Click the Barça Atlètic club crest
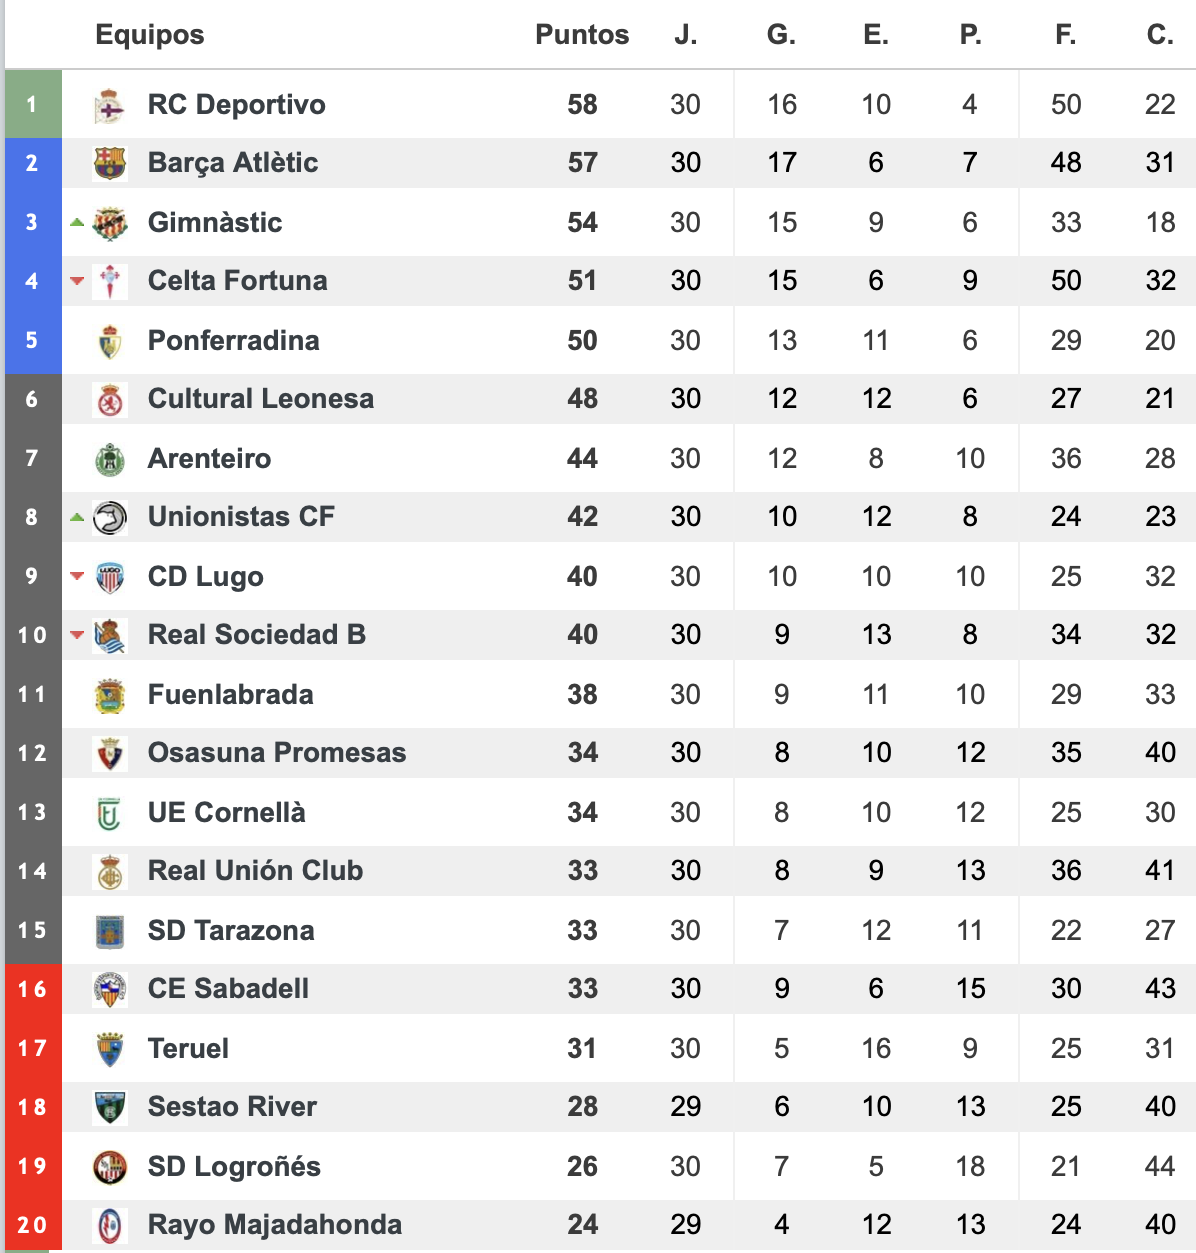1196x1253 pixels. pos(110,163)
